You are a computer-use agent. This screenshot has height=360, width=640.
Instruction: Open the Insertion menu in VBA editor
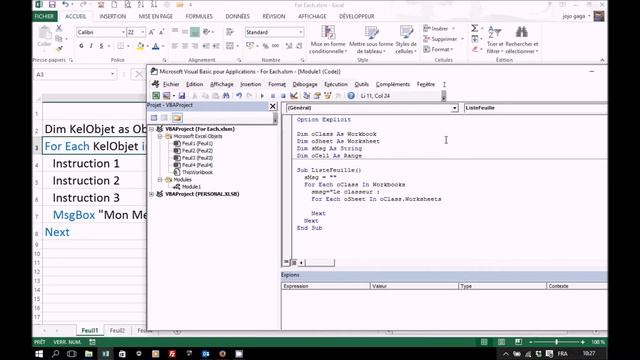(251, 84)
